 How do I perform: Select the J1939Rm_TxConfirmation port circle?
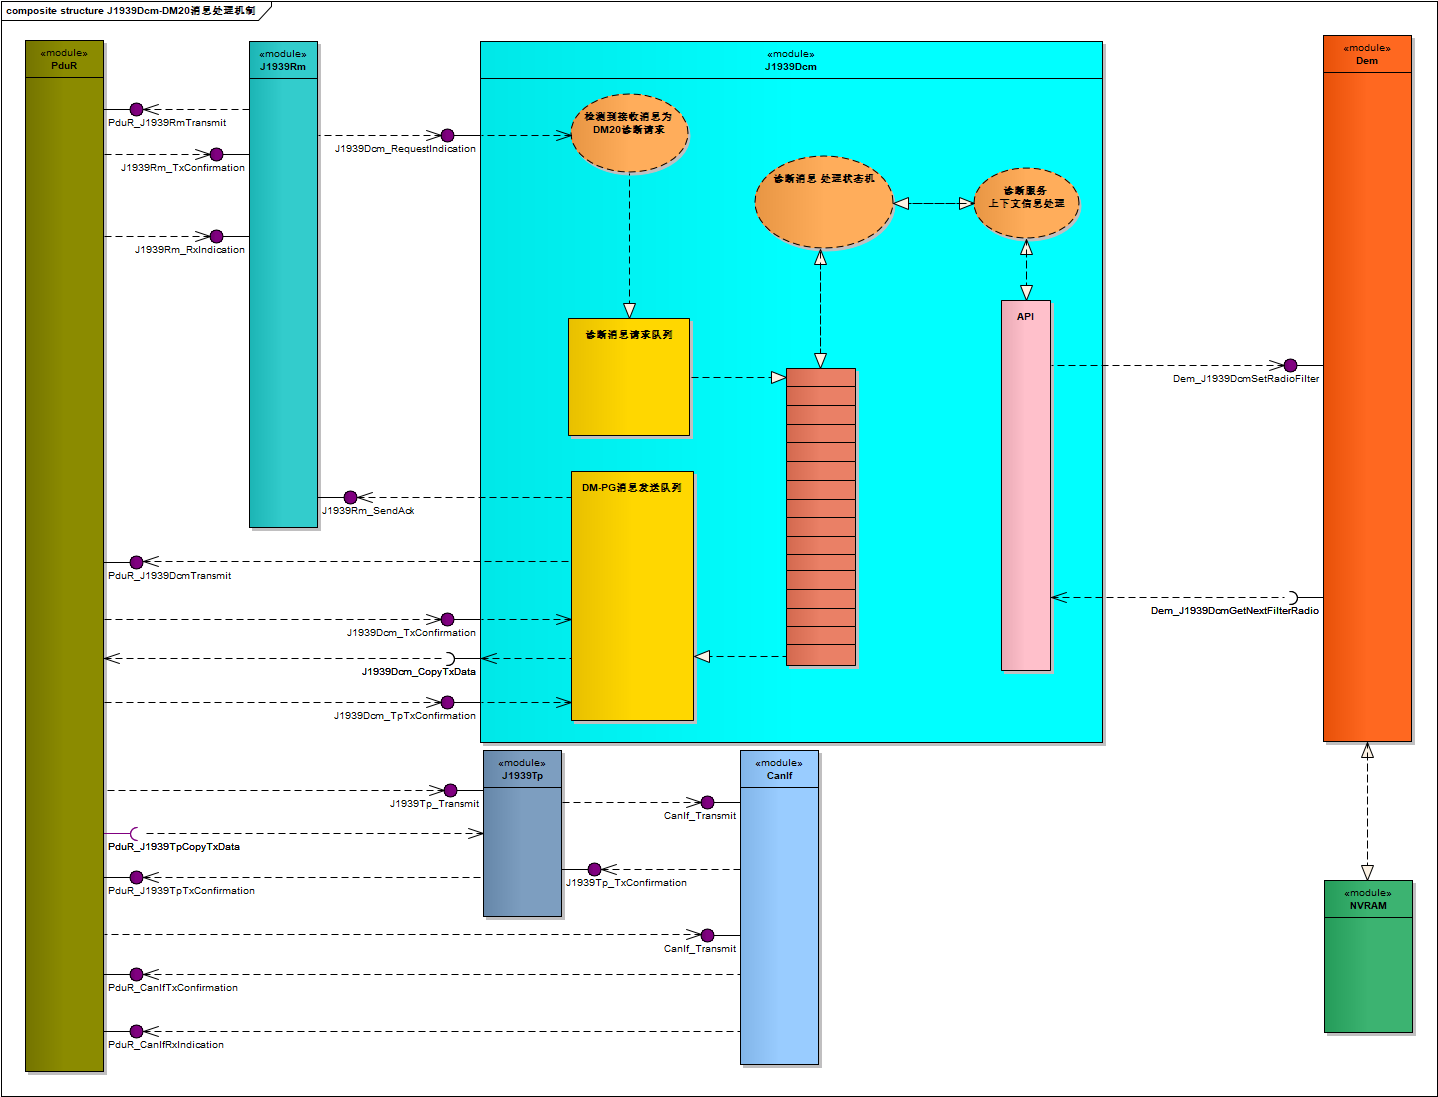(x=216, y=154)
